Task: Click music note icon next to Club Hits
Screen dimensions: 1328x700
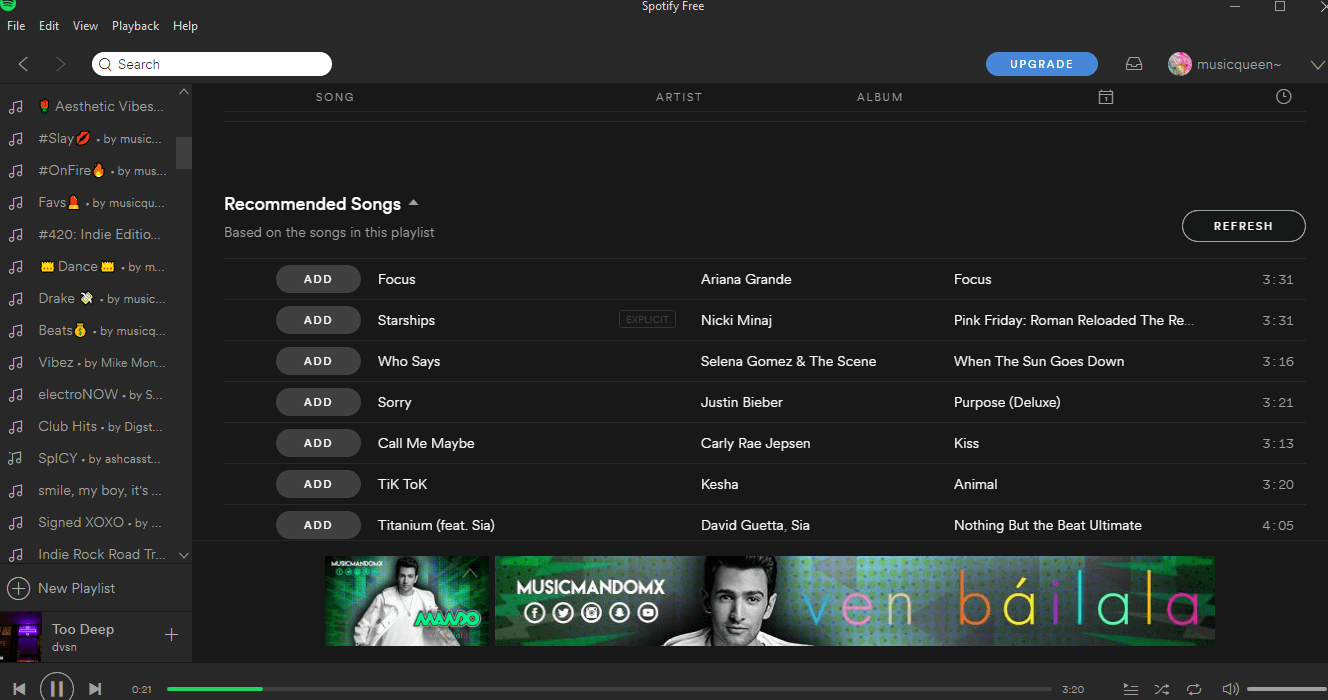Action: (16, 427)
